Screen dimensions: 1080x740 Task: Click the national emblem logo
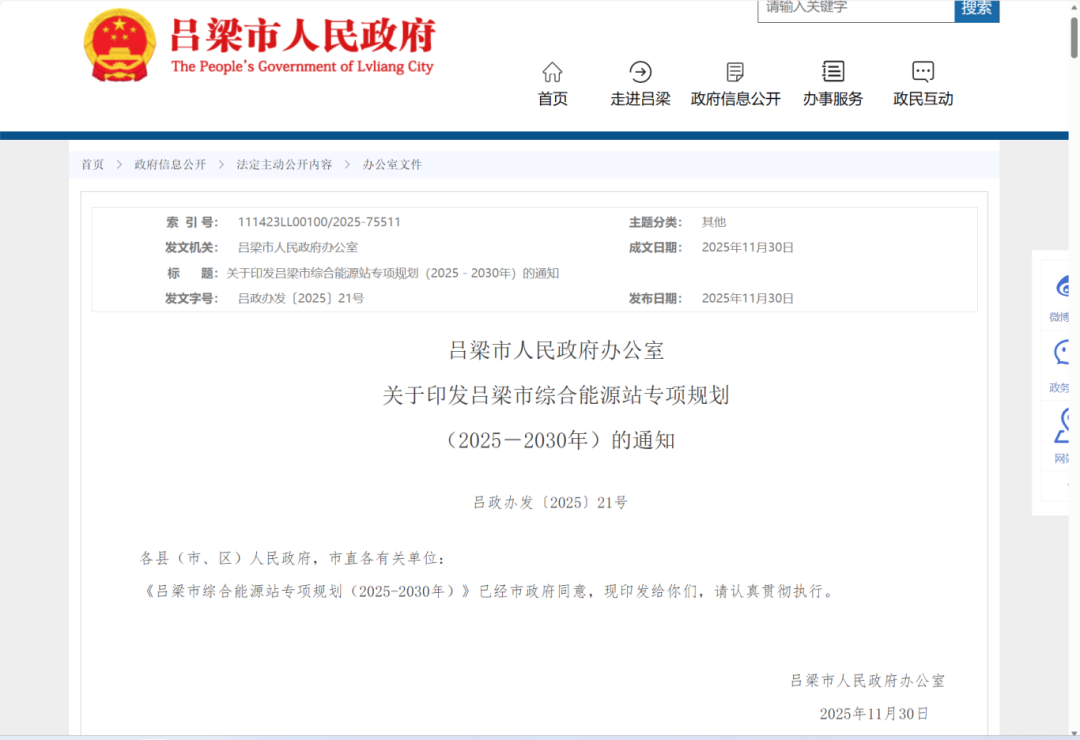119,45
